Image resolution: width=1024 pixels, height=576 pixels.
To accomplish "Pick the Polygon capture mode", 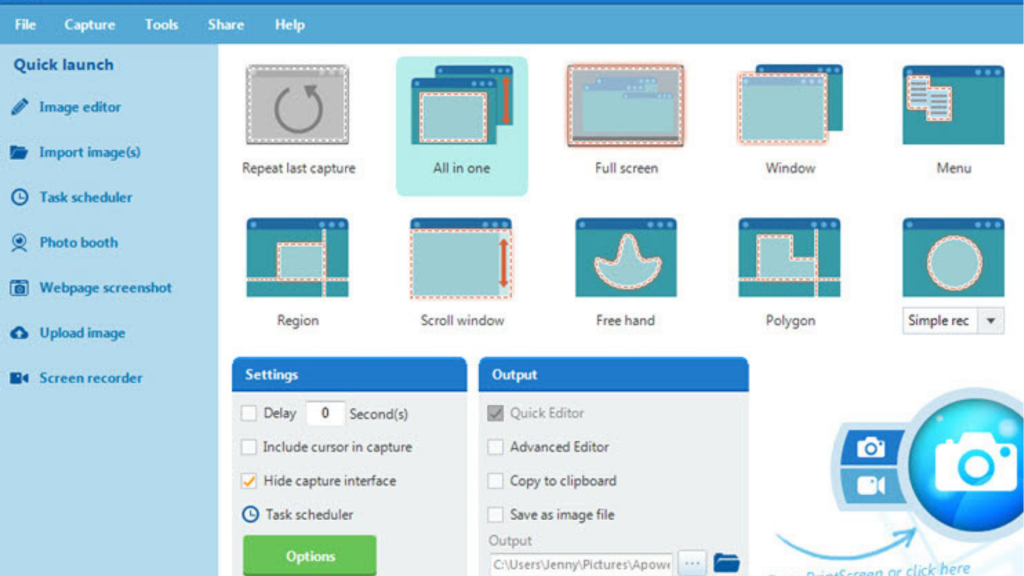I will pos(789,257).
